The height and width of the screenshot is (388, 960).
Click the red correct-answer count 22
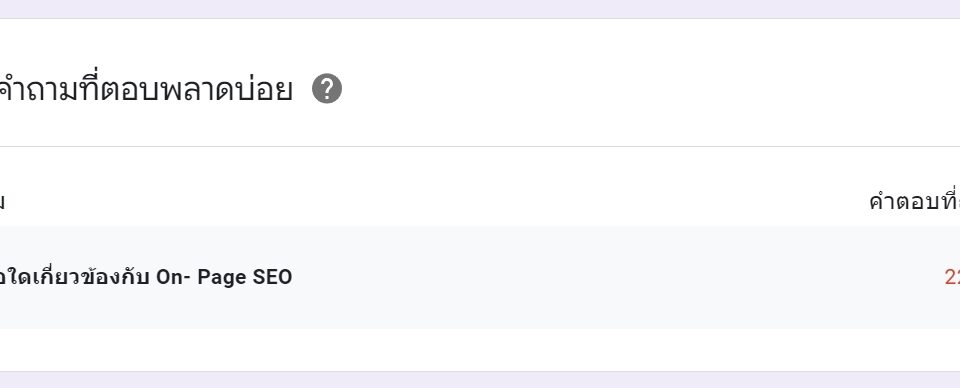[x=952, y=277]
